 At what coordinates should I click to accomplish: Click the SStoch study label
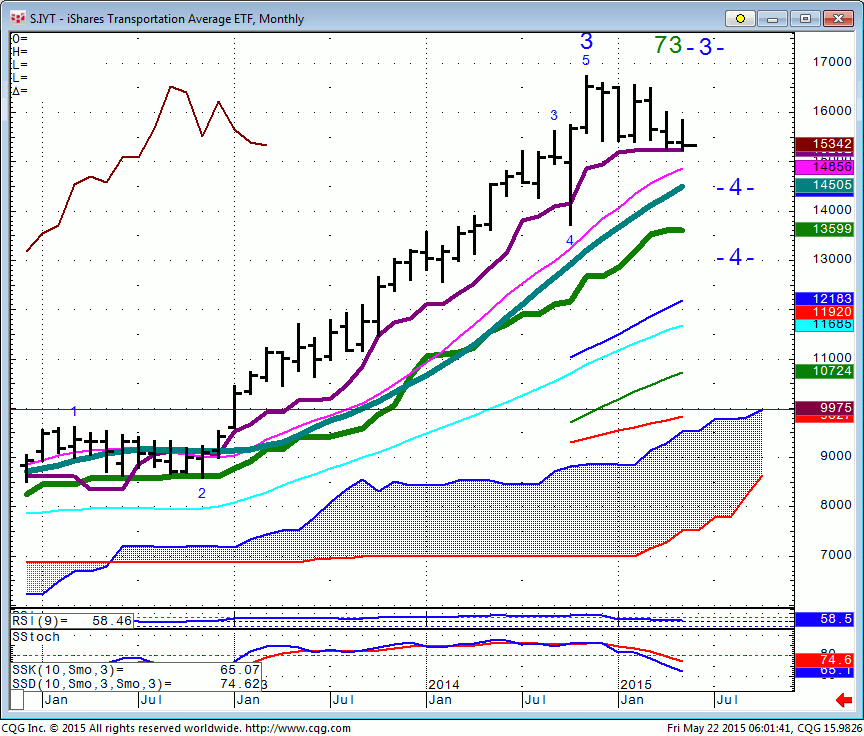(36, 637)
